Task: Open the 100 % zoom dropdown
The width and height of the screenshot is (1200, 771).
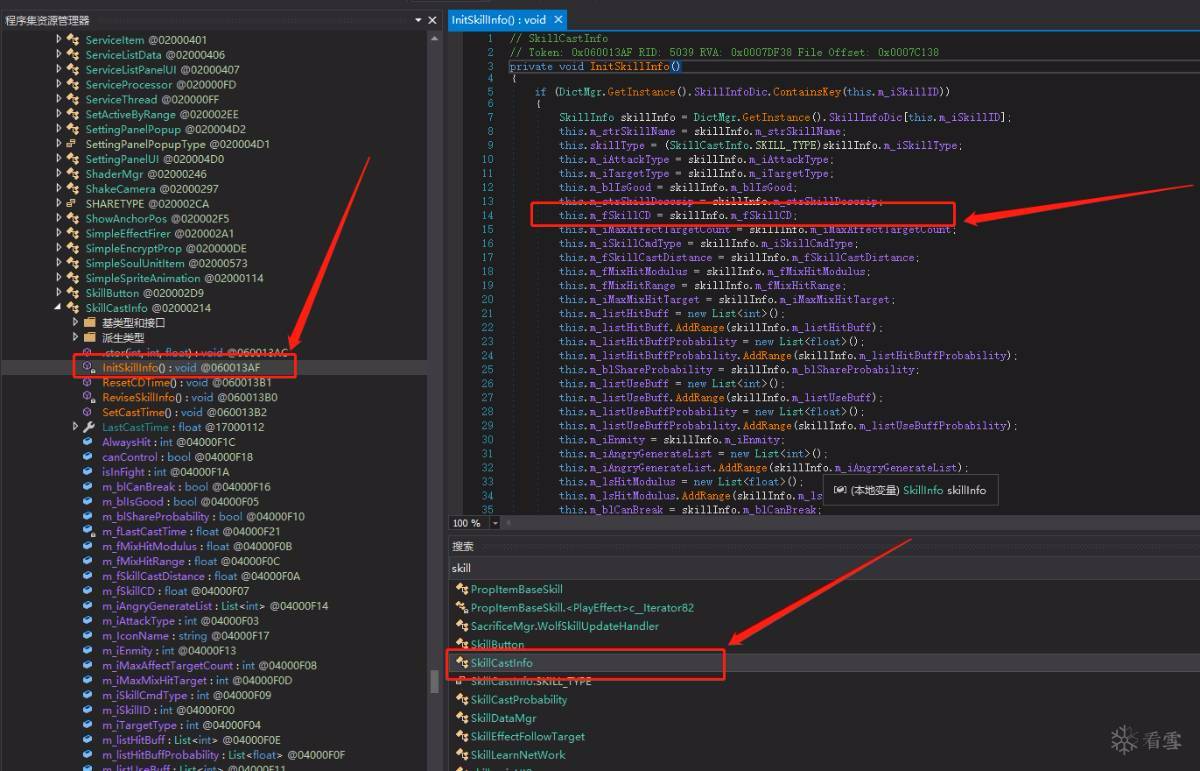Action: 495,523
